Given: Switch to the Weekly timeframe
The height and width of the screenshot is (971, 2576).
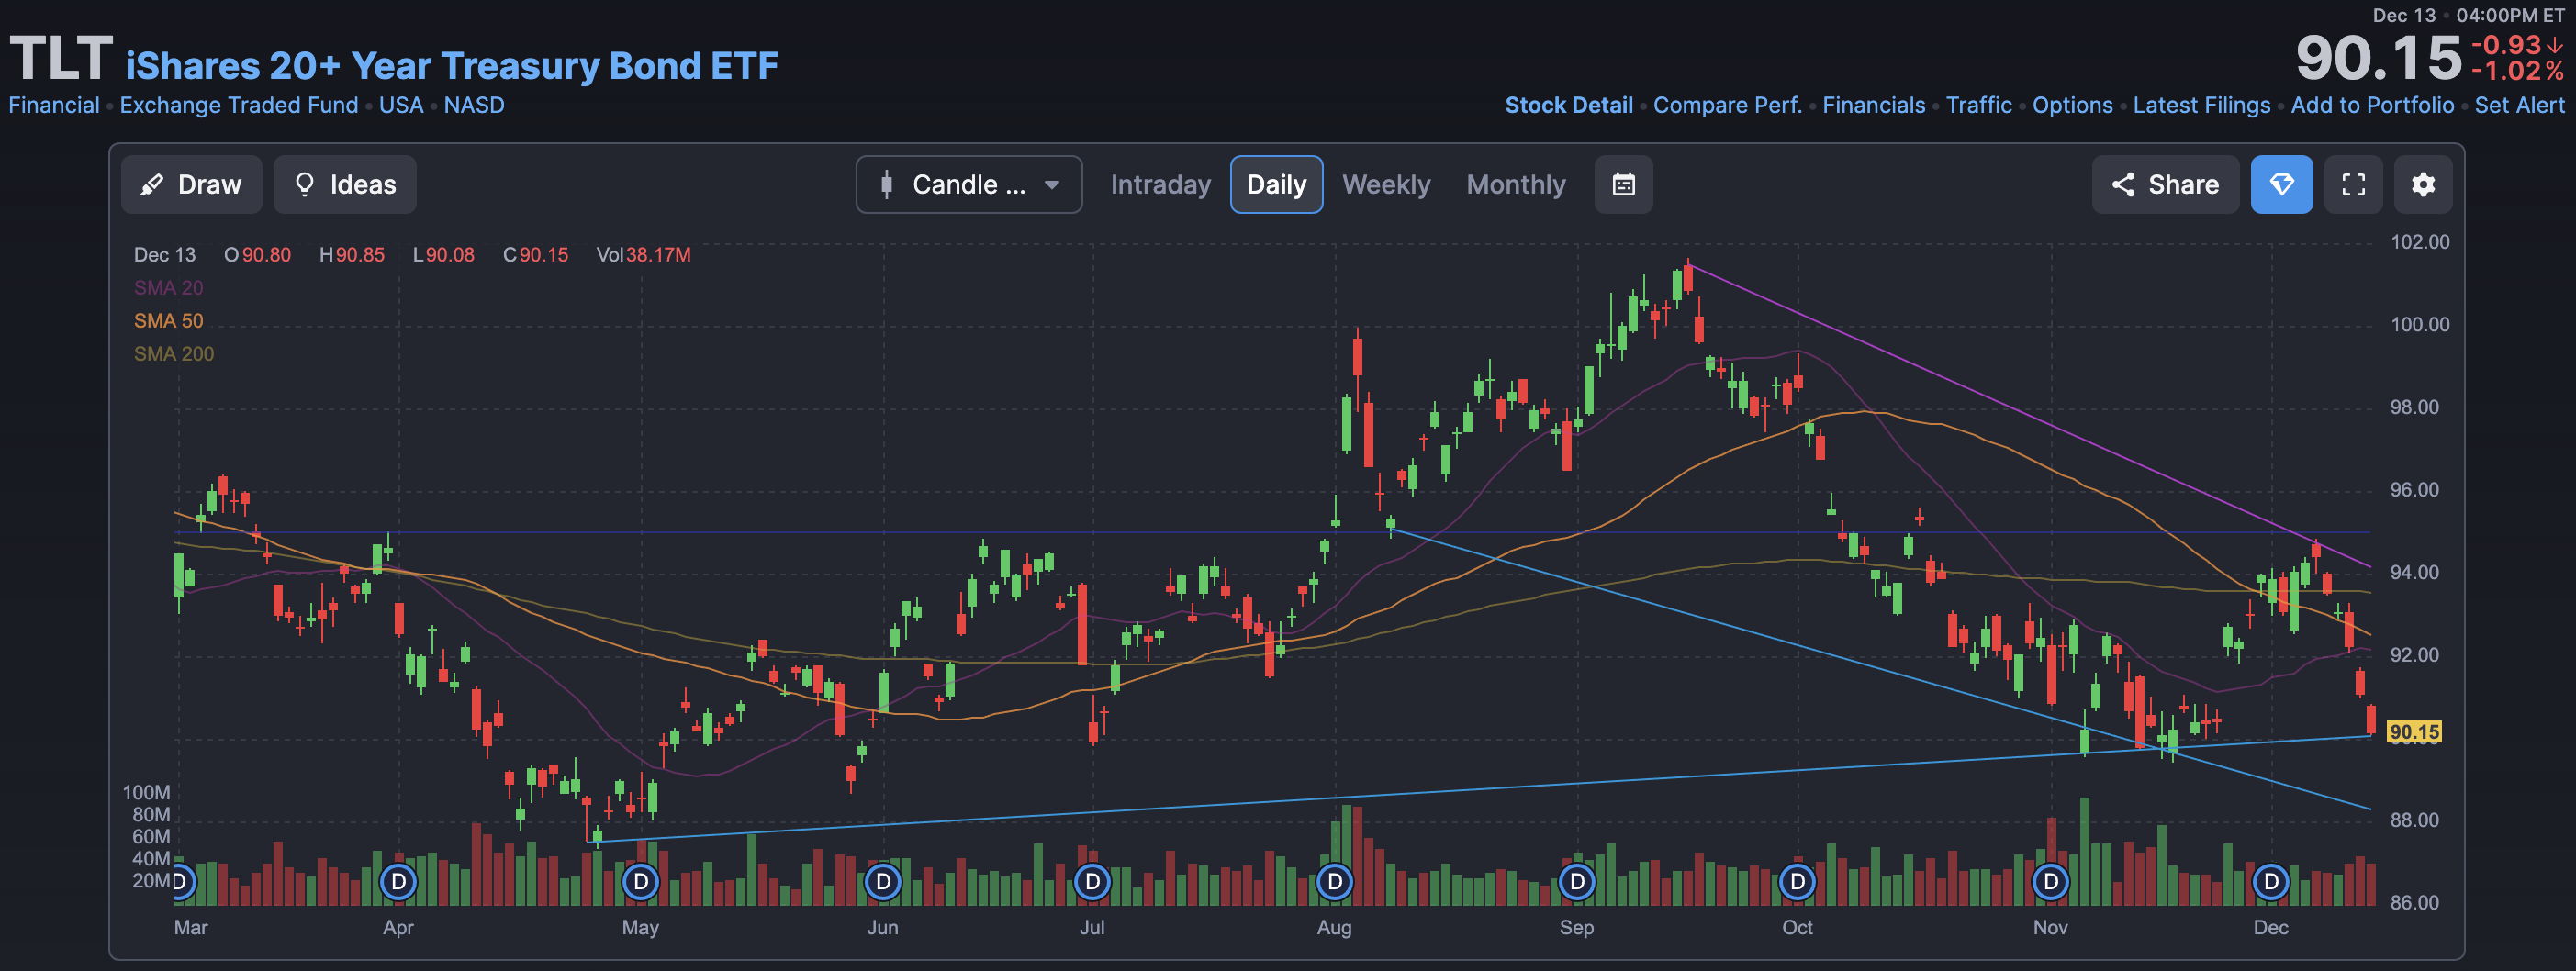Looking at the screenshot, I should (1386, 185).
